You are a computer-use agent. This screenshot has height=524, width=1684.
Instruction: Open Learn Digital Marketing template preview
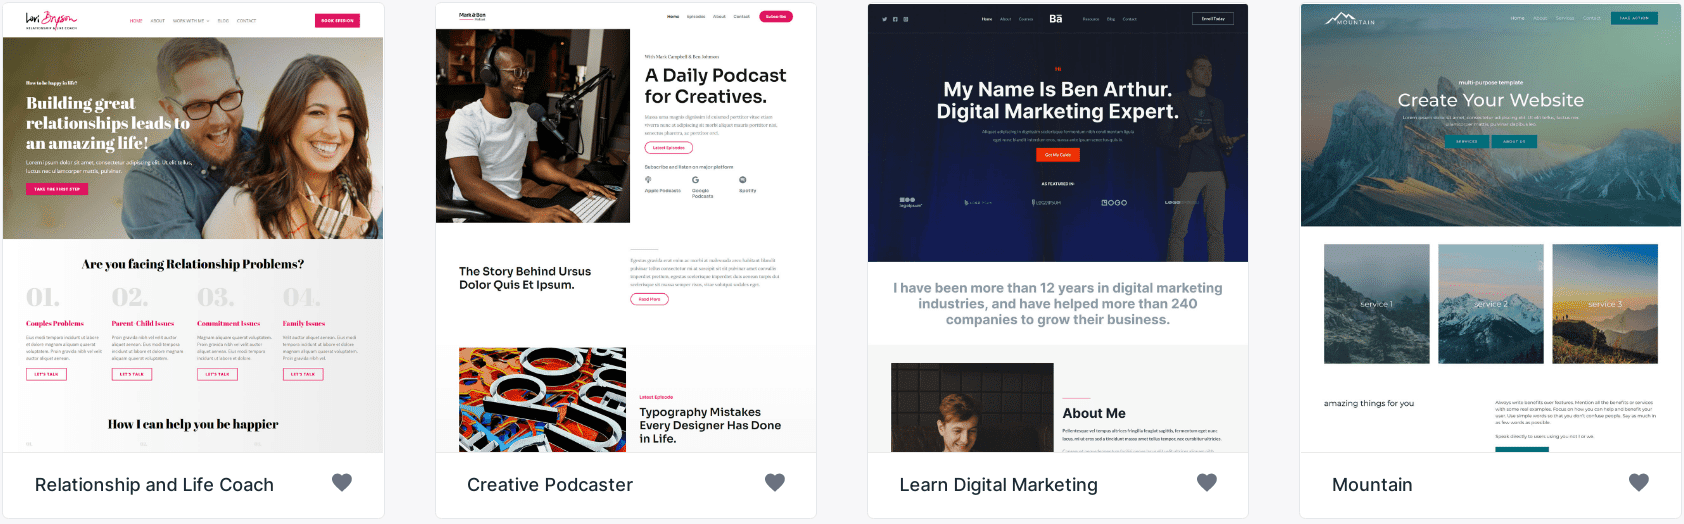(1058, 228)
